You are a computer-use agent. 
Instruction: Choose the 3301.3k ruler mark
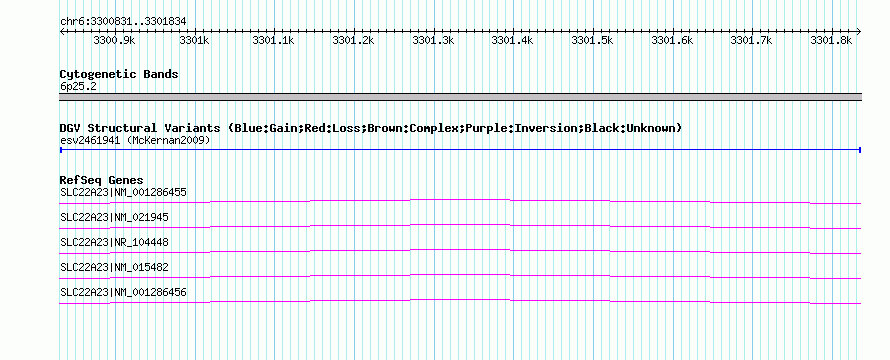point(433,40)
